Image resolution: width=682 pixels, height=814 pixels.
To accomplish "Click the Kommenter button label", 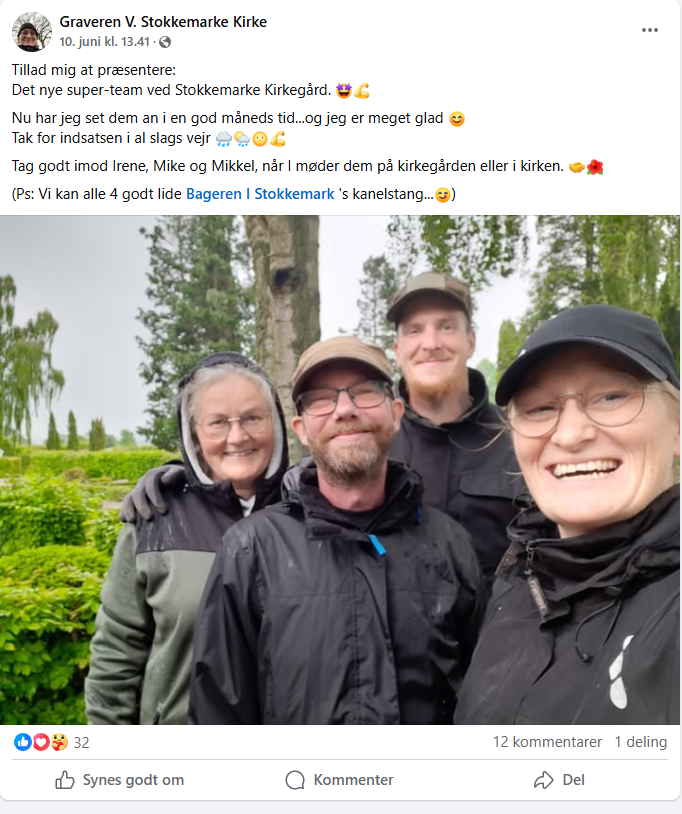I will (353, 780).
